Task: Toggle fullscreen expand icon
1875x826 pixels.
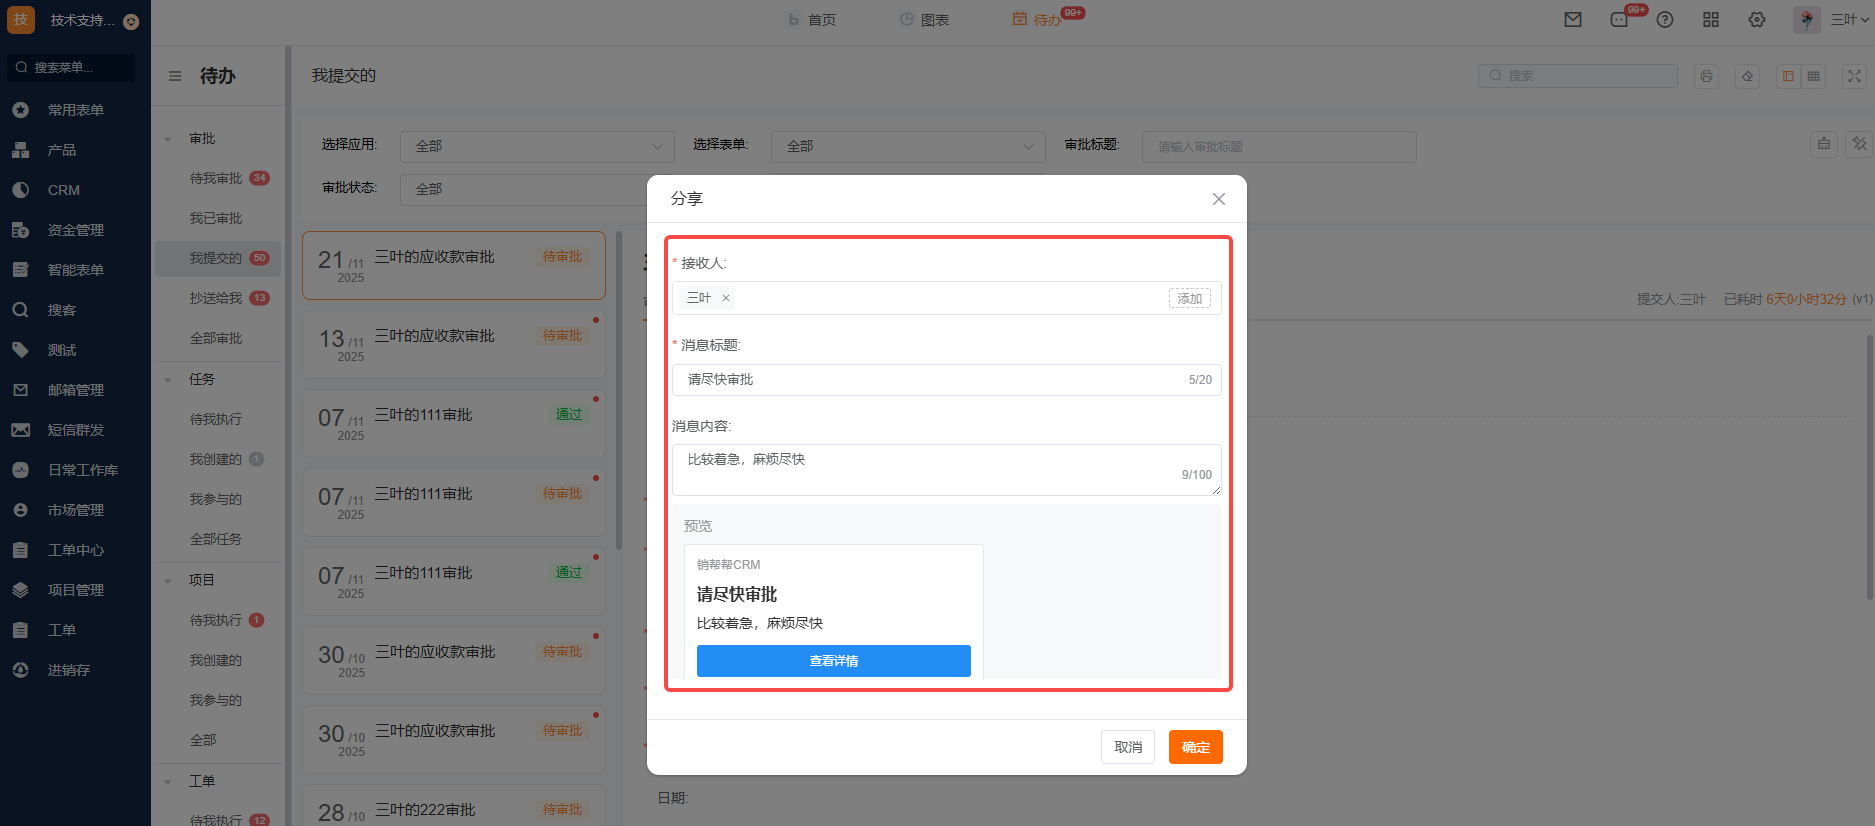Action: coord(1854,76)
